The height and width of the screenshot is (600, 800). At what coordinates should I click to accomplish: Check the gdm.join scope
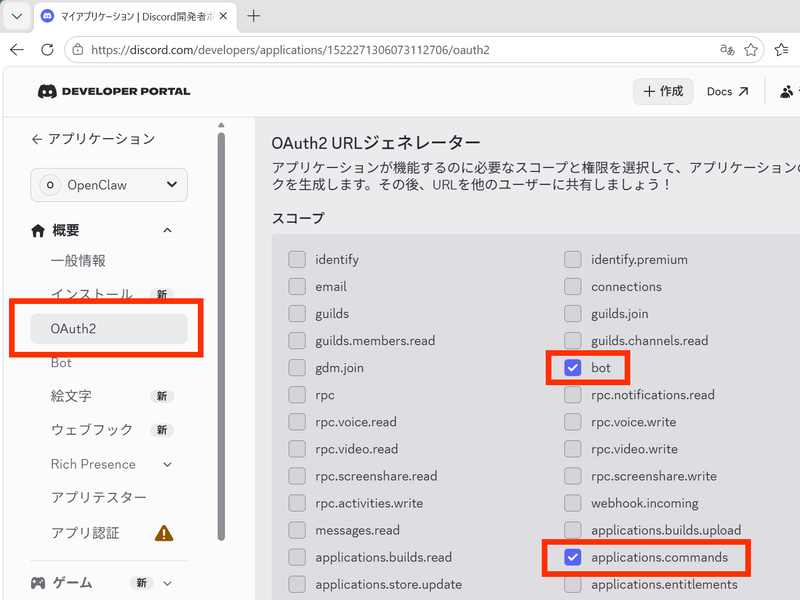click(x=297, y=367)
